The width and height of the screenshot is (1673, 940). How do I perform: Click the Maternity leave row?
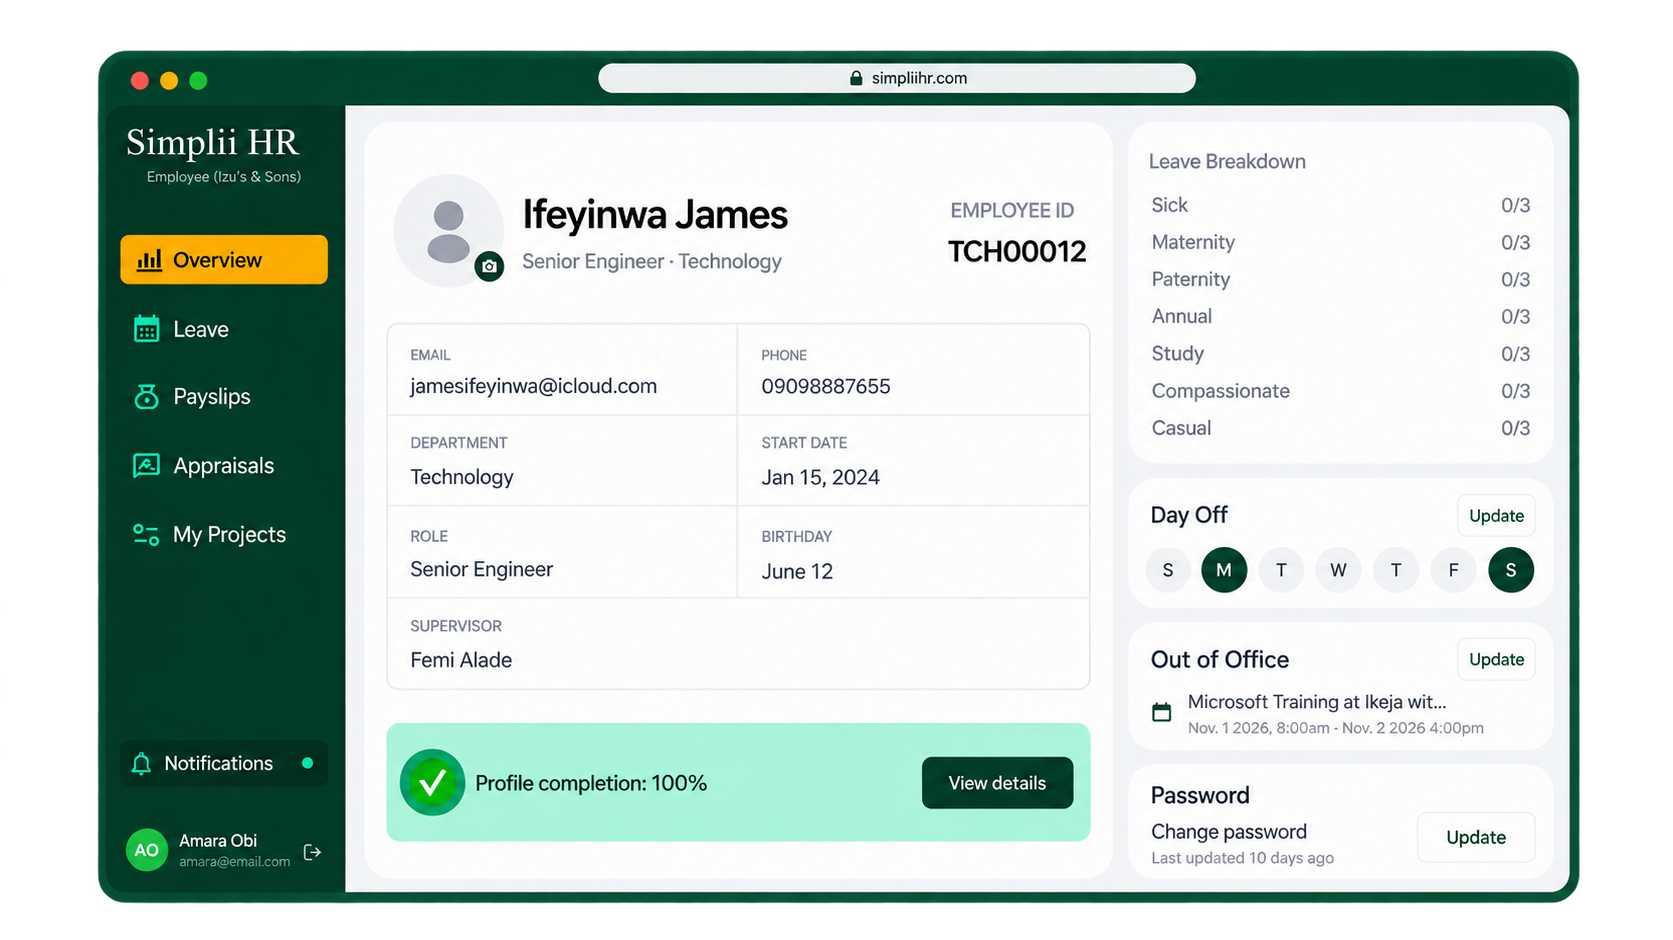pyautogui.click(x=1340, y=242)
